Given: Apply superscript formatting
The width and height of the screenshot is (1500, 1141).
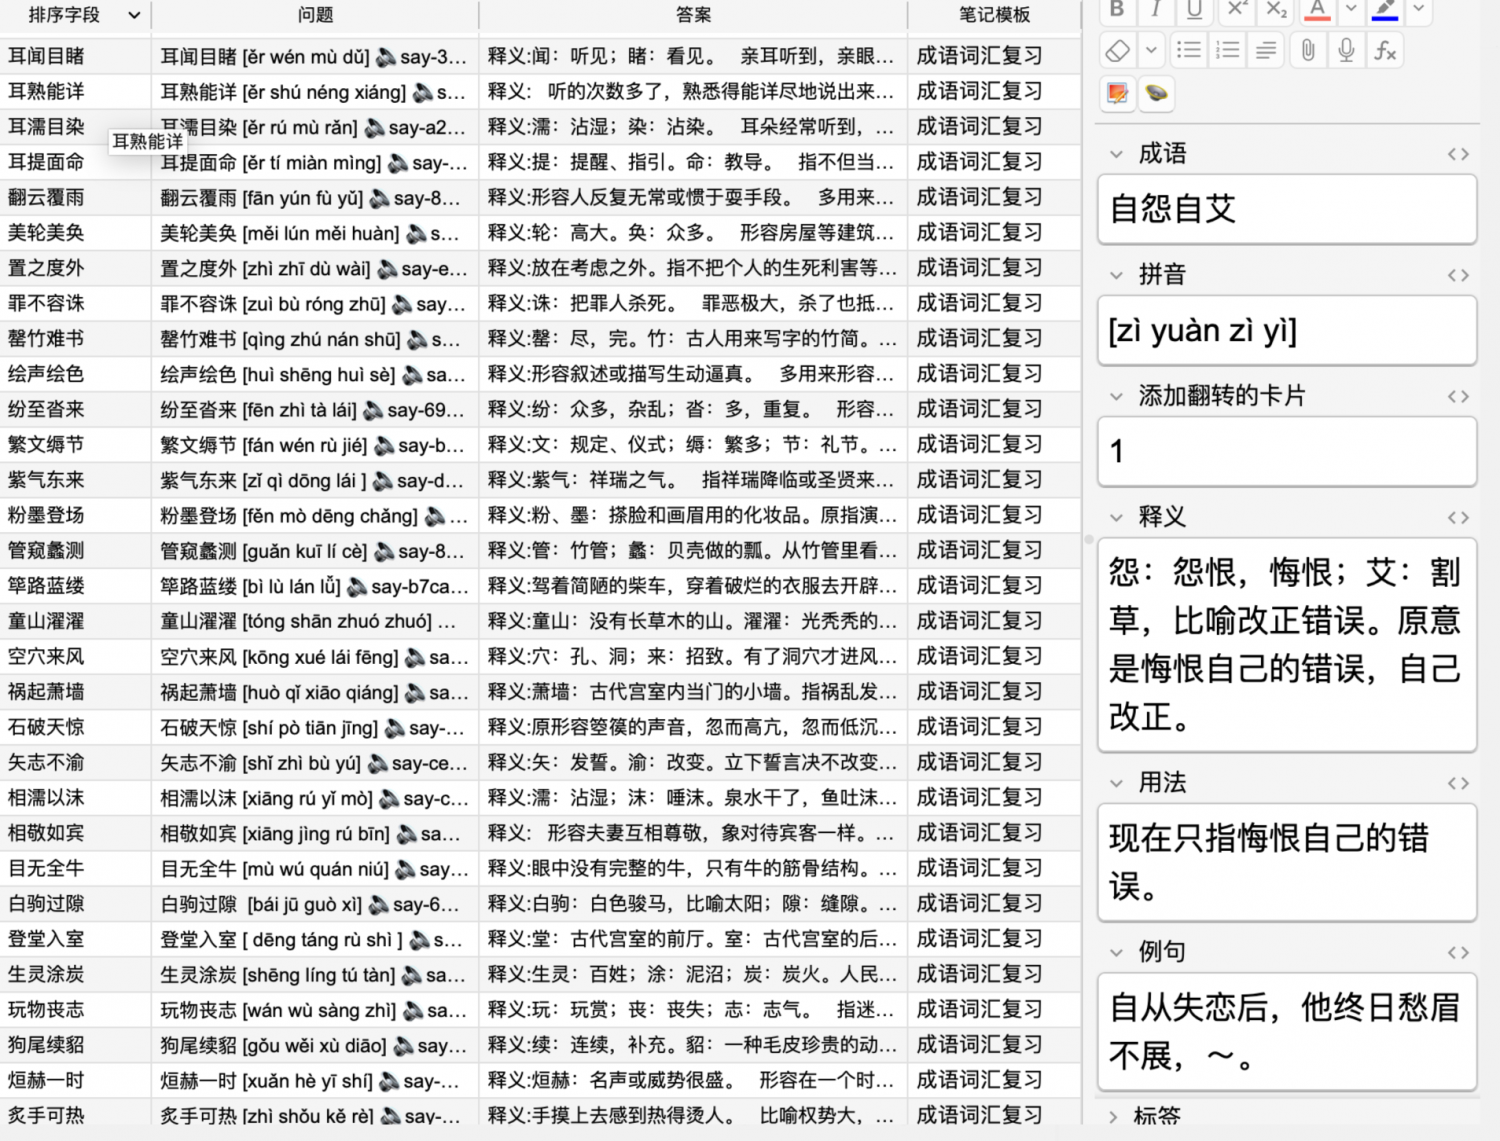Looking at the screenshot, I should [1237, 9].
